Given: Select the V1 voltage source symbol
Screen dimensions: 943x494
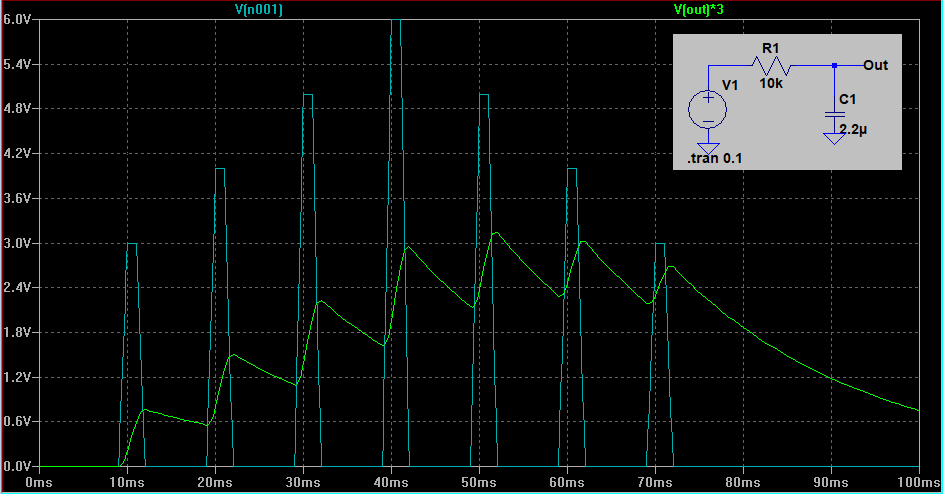Looking at the screenshot, I should click(708, 110).
